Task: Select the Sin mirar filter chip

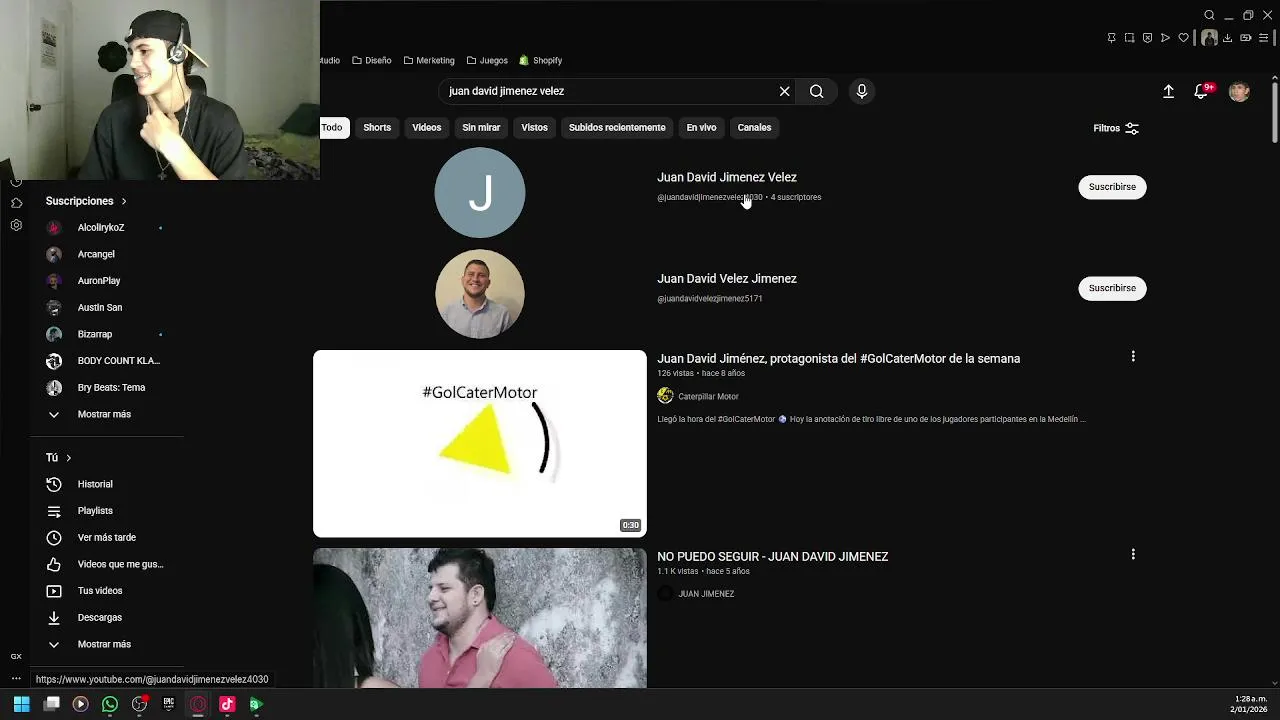Action: click(481, 128)
